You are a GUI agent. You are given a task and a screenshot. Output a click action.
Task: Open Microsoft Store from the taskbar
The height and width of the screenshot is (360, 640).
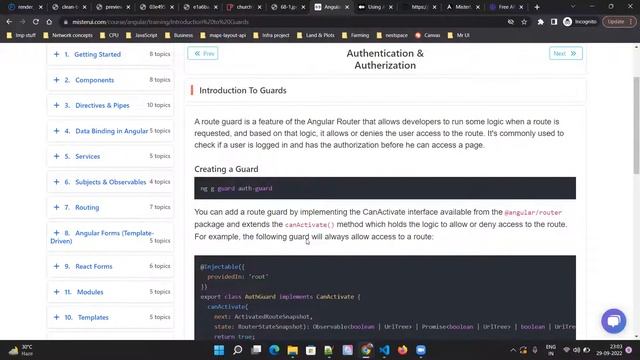coord(311,350)
